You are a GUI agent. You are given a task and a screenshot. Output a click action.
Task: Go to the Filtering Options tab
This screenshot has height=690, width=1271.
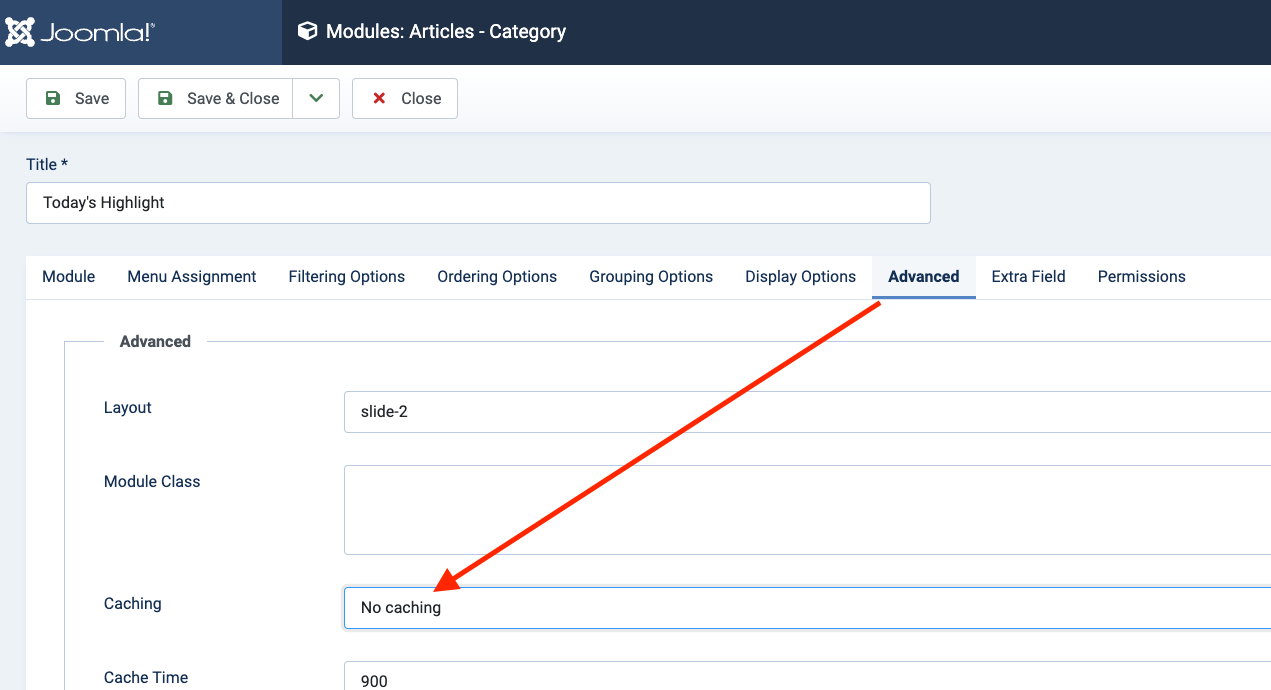click(x=347, y=277)
